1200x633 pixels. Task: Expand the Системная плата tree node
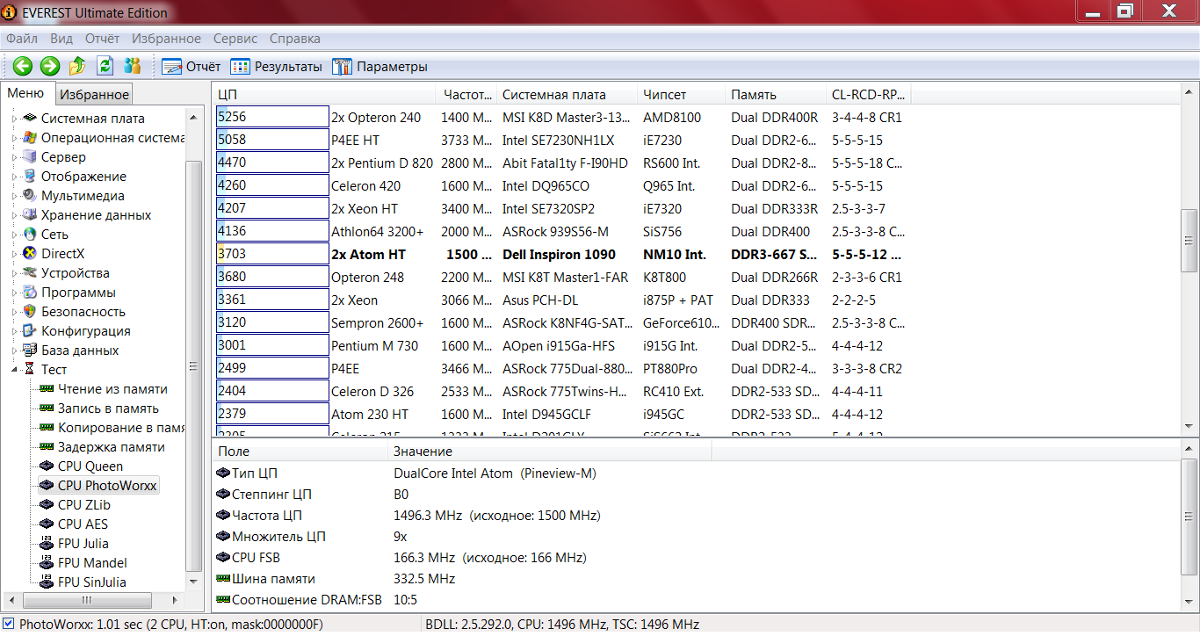15,118
